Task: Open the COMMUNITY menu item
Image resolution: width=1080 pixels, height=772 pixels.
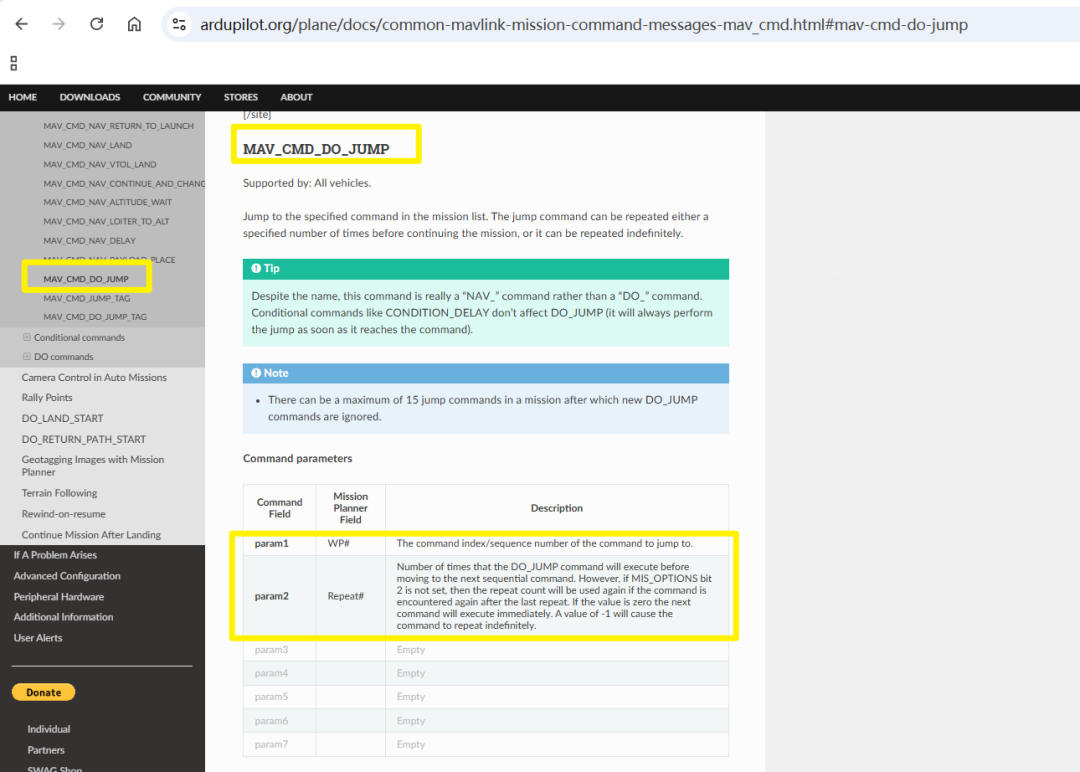Action: 172,97
